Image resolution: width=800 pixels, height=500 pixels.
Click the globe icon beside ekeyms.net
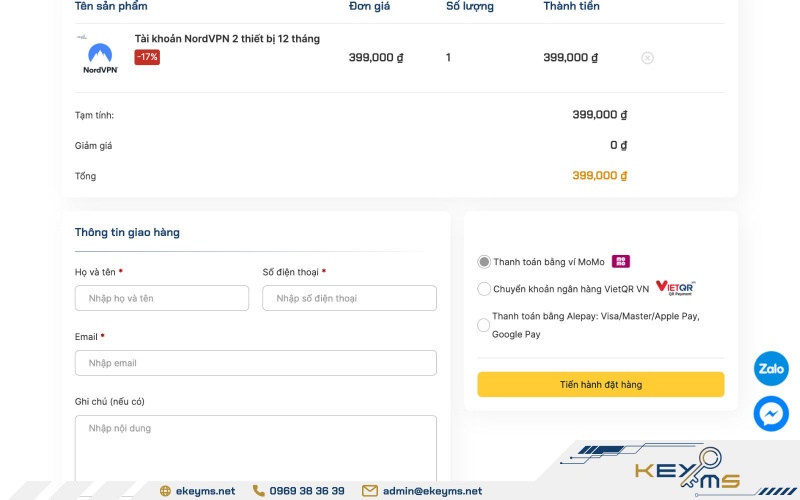coord(165,491)
